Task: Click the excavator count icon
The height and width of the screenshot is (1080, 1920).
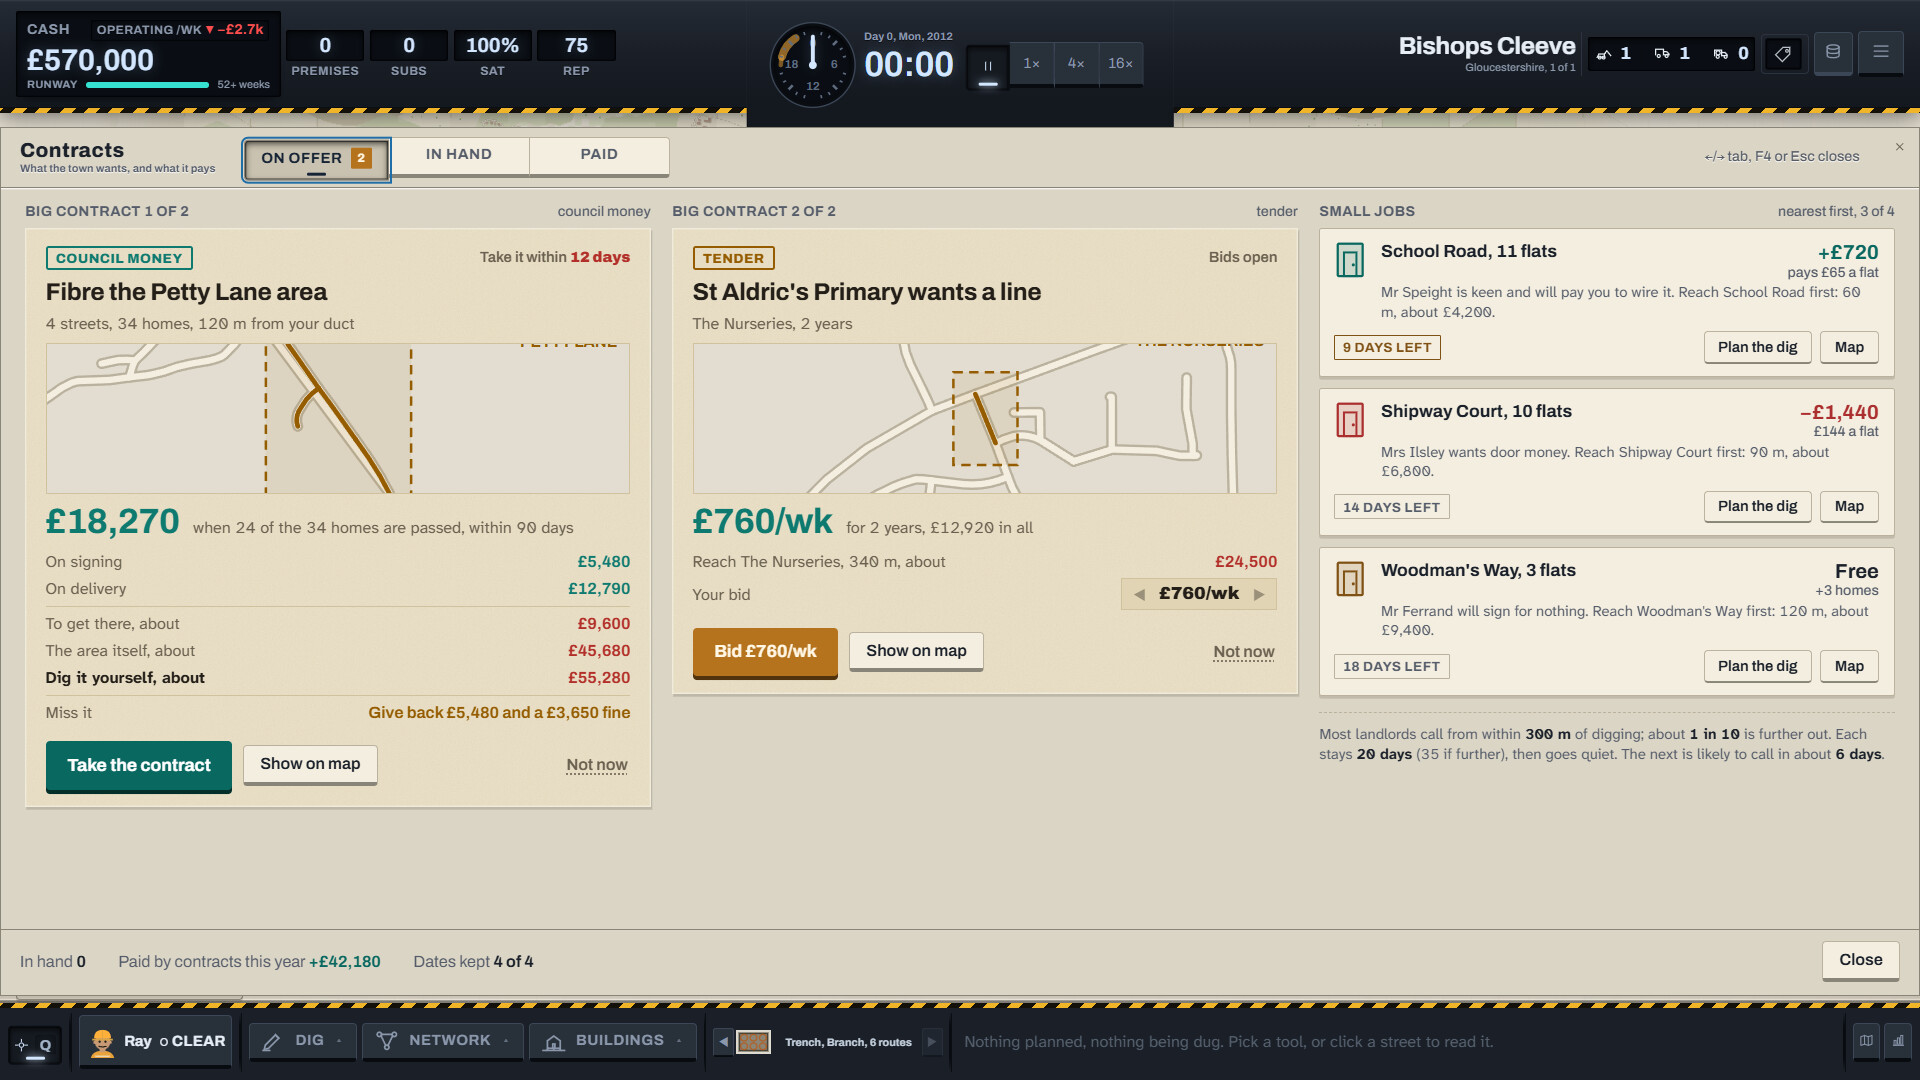Action: click(1604, 54)
